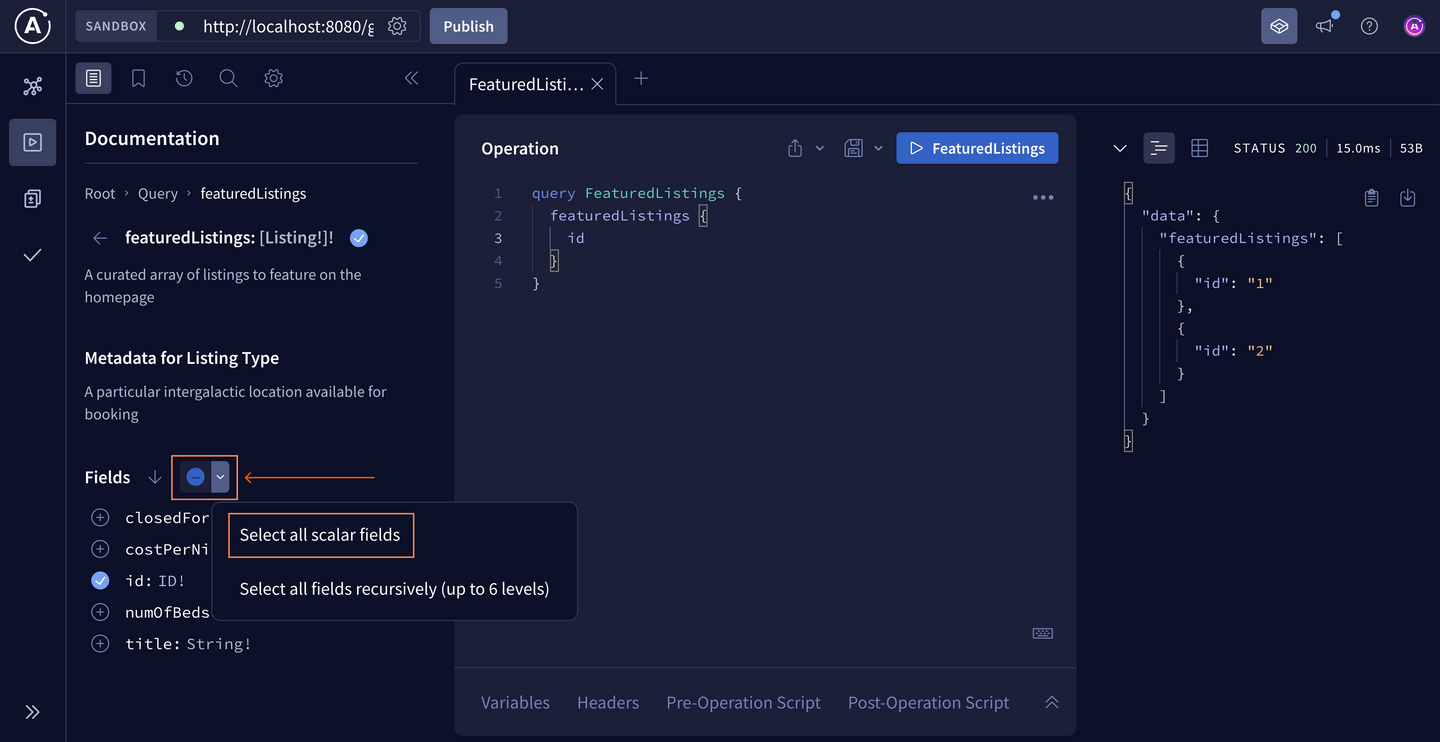The height and width of the screenshot is (742, 1440).
Task: Add the title field to the operation
Action: click(x=99, y=643)
